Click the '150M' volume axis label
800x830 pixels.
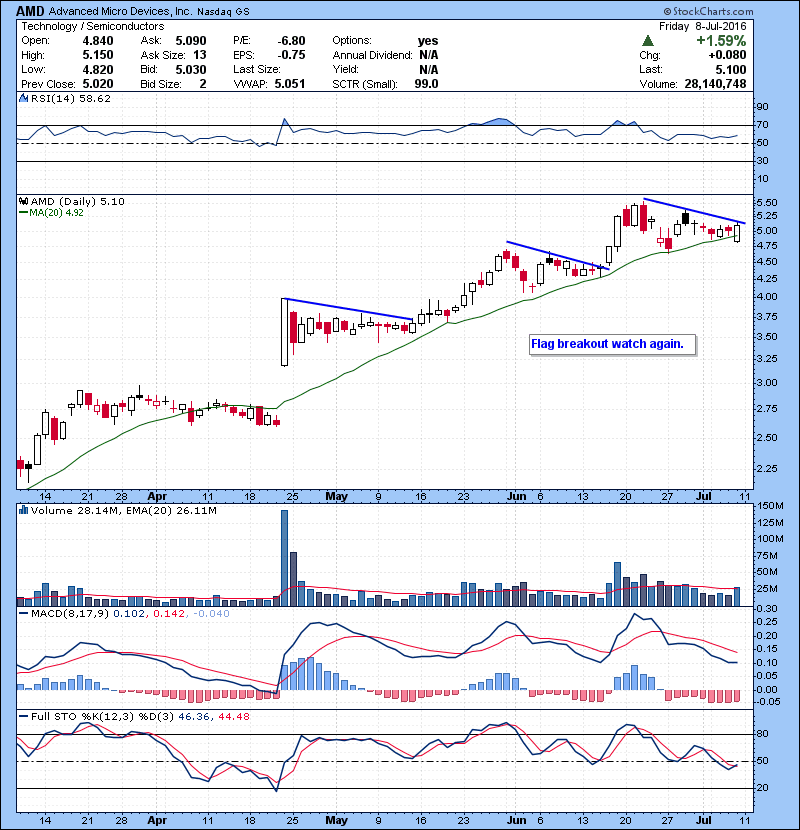[x=770, y=506]
